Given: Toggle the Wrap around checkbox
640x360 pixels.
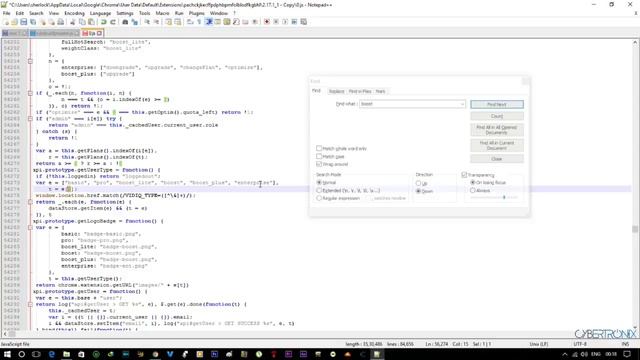Looking at the screenshot, I should coord(319,164).
